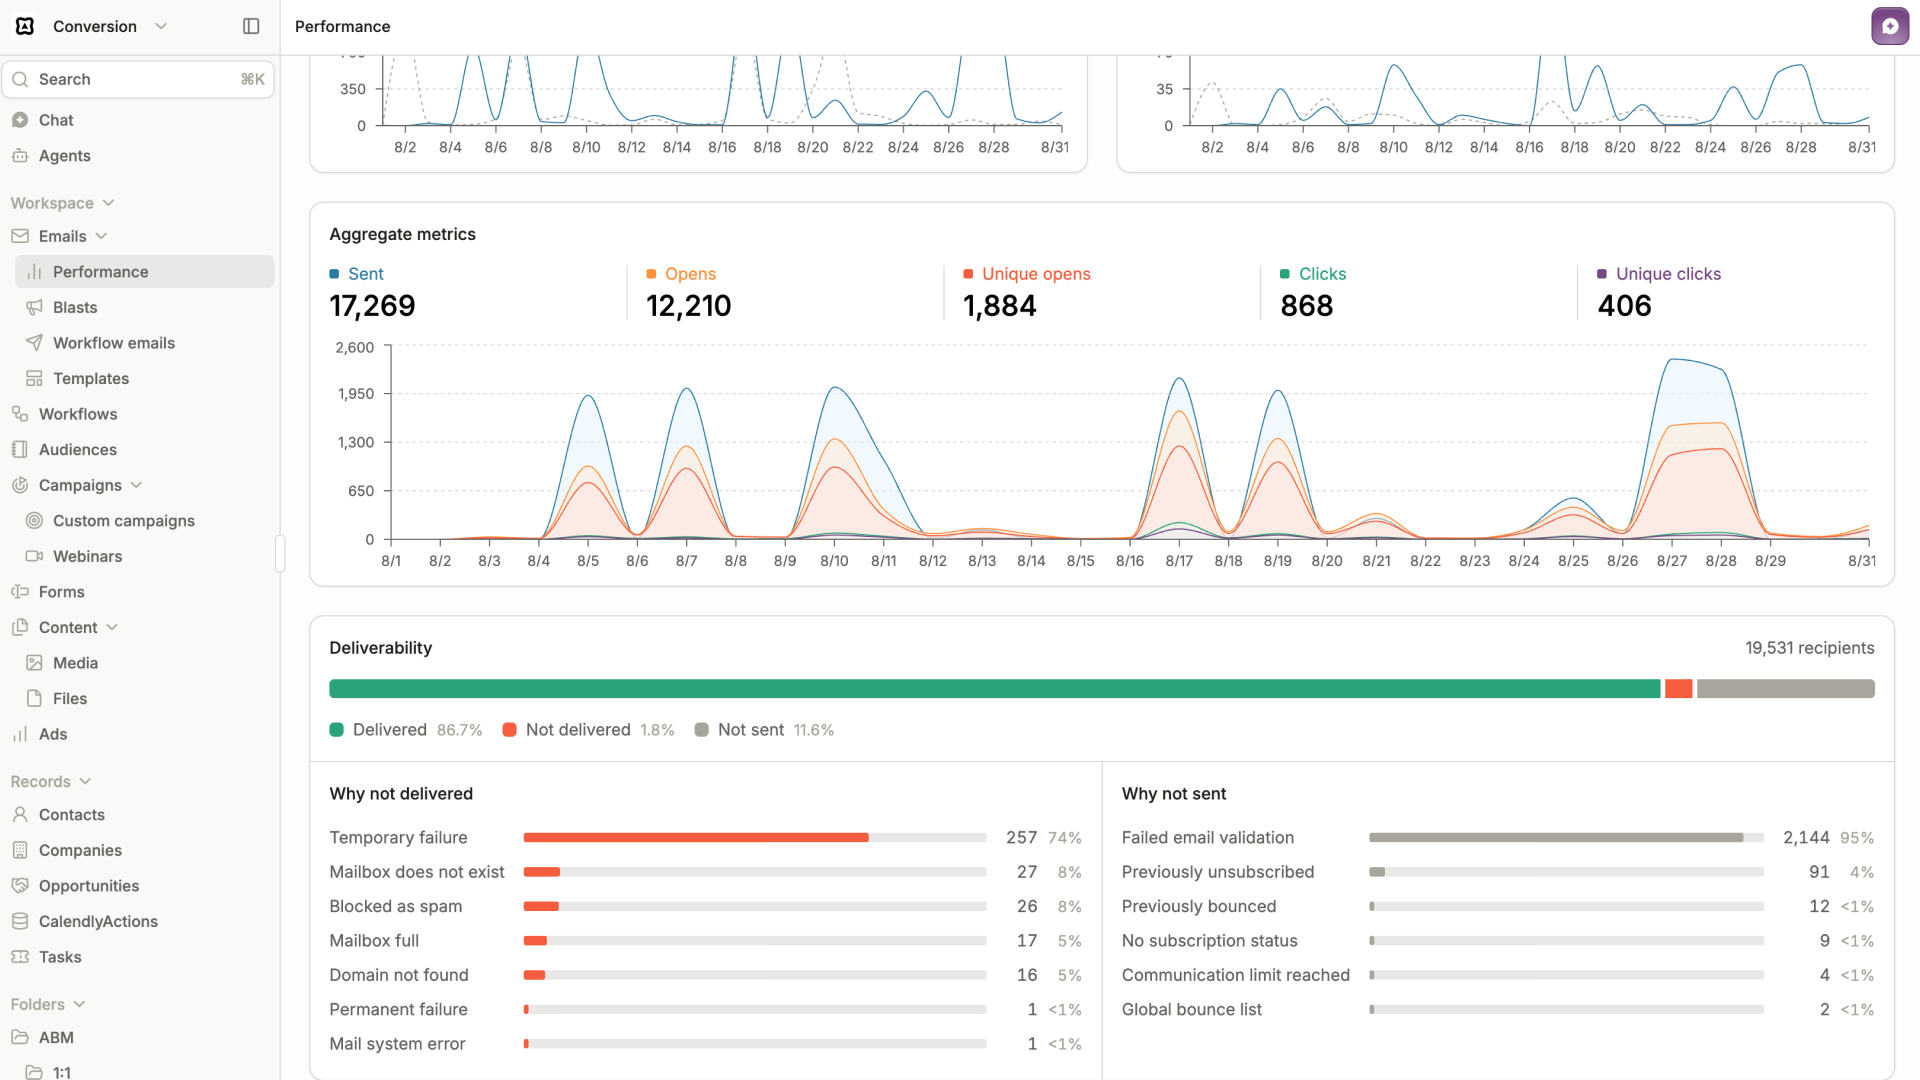Open Webinars

point(145,556)
